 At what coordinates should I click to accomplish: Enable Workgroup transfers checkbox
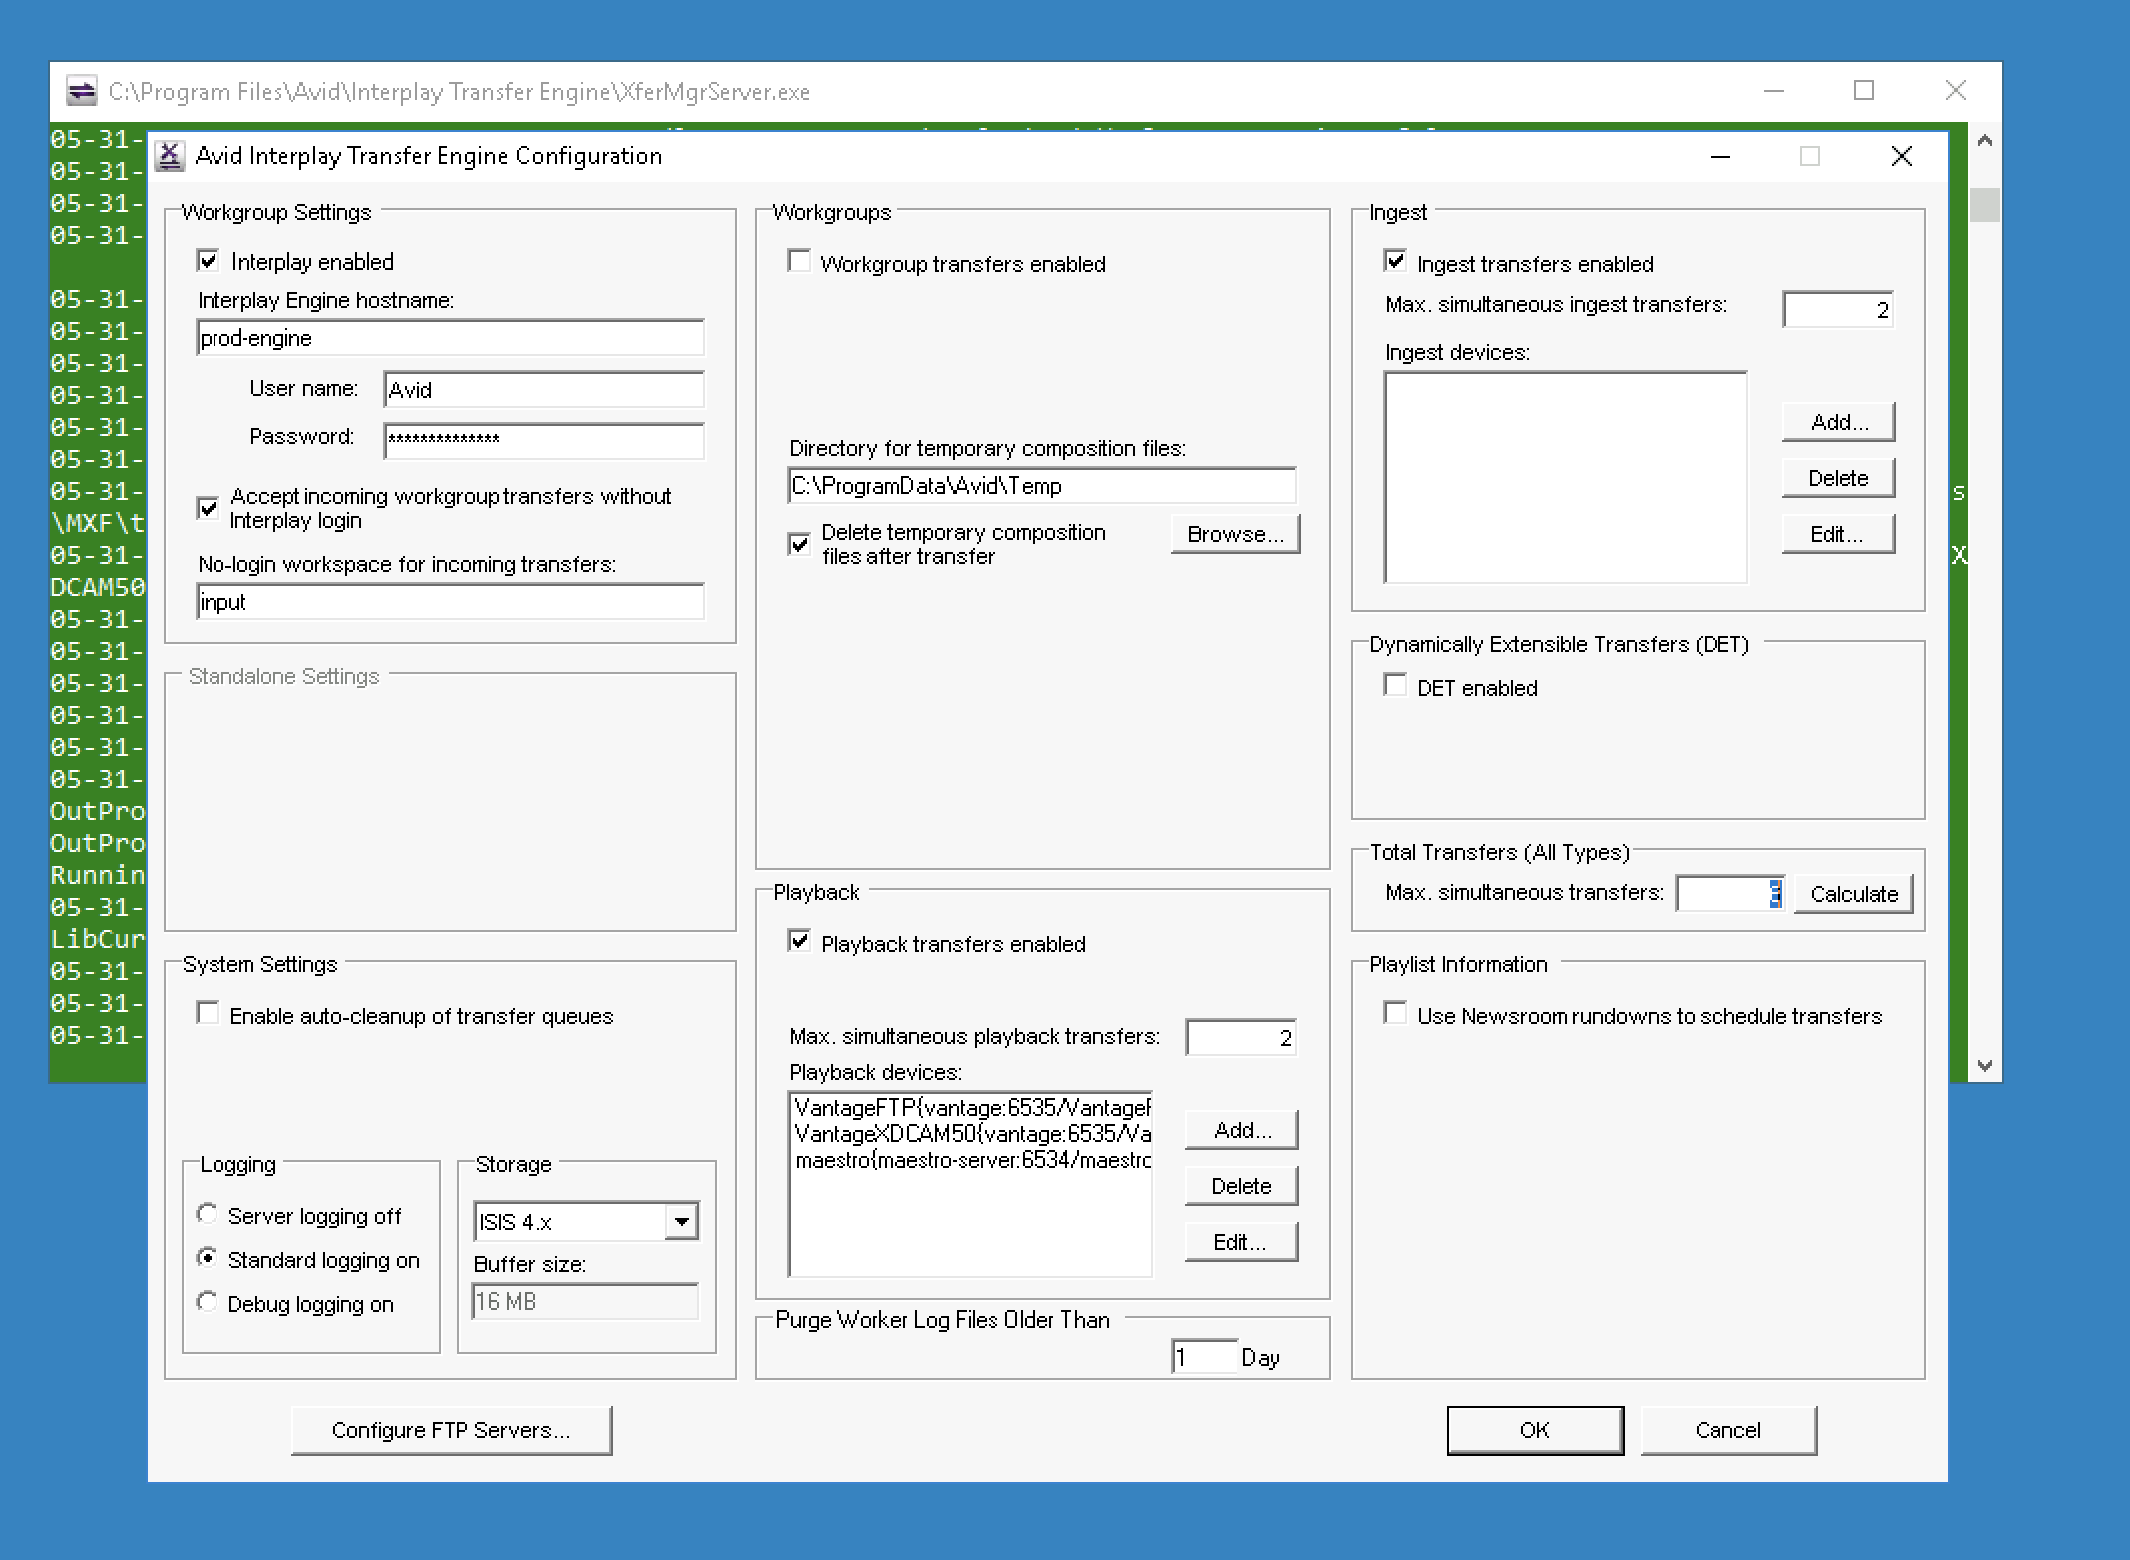(x=799, y=262)
